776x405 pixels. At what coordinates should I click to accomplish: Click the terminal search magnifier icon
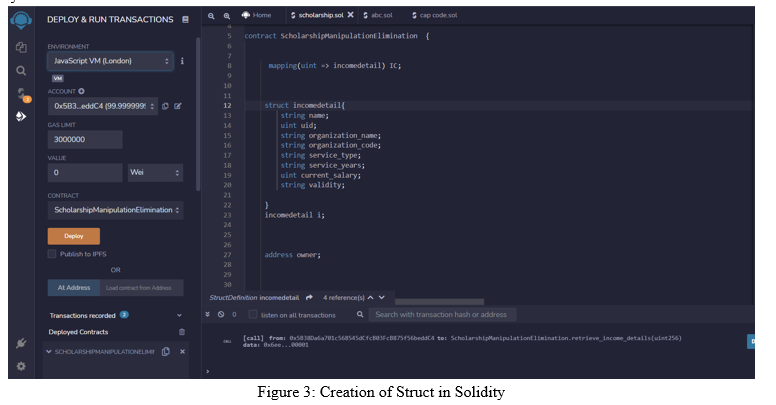pos(360,314)
